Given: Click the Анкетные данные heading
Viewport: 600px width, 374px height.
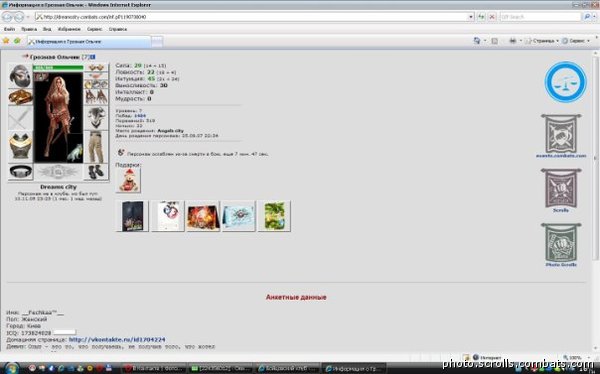Looking at the screenshot, I should (296, 297).
